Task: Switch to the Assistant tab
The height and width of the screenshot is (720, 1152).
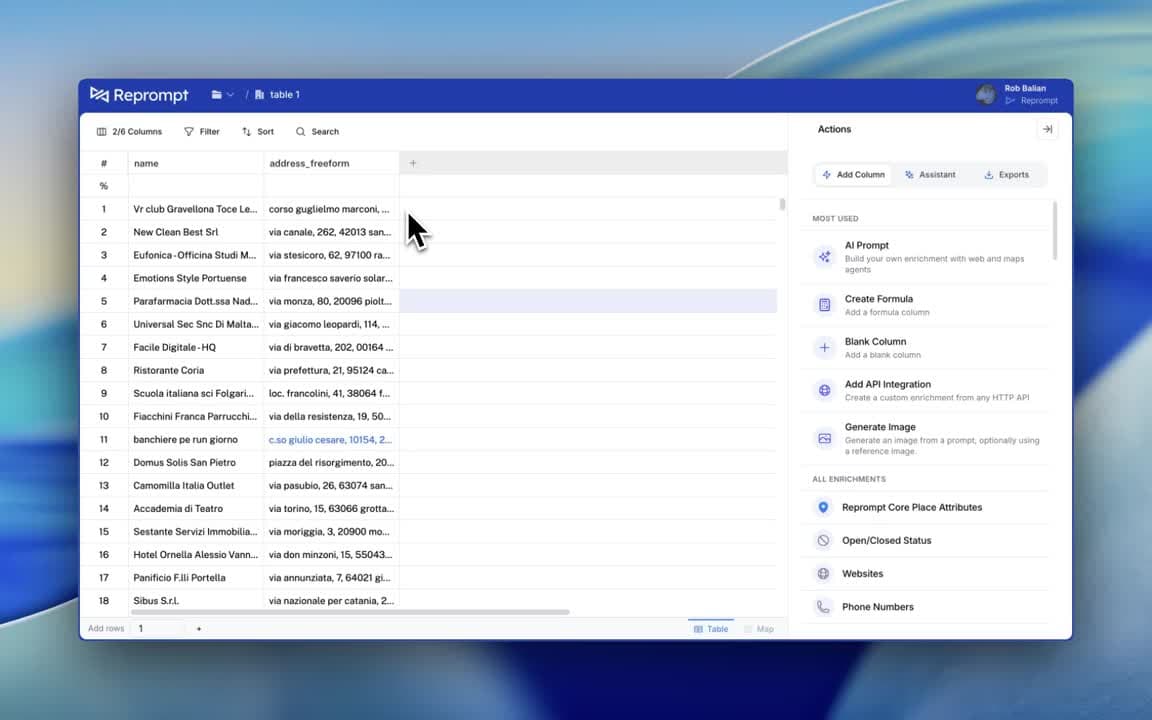Action: 930,175
